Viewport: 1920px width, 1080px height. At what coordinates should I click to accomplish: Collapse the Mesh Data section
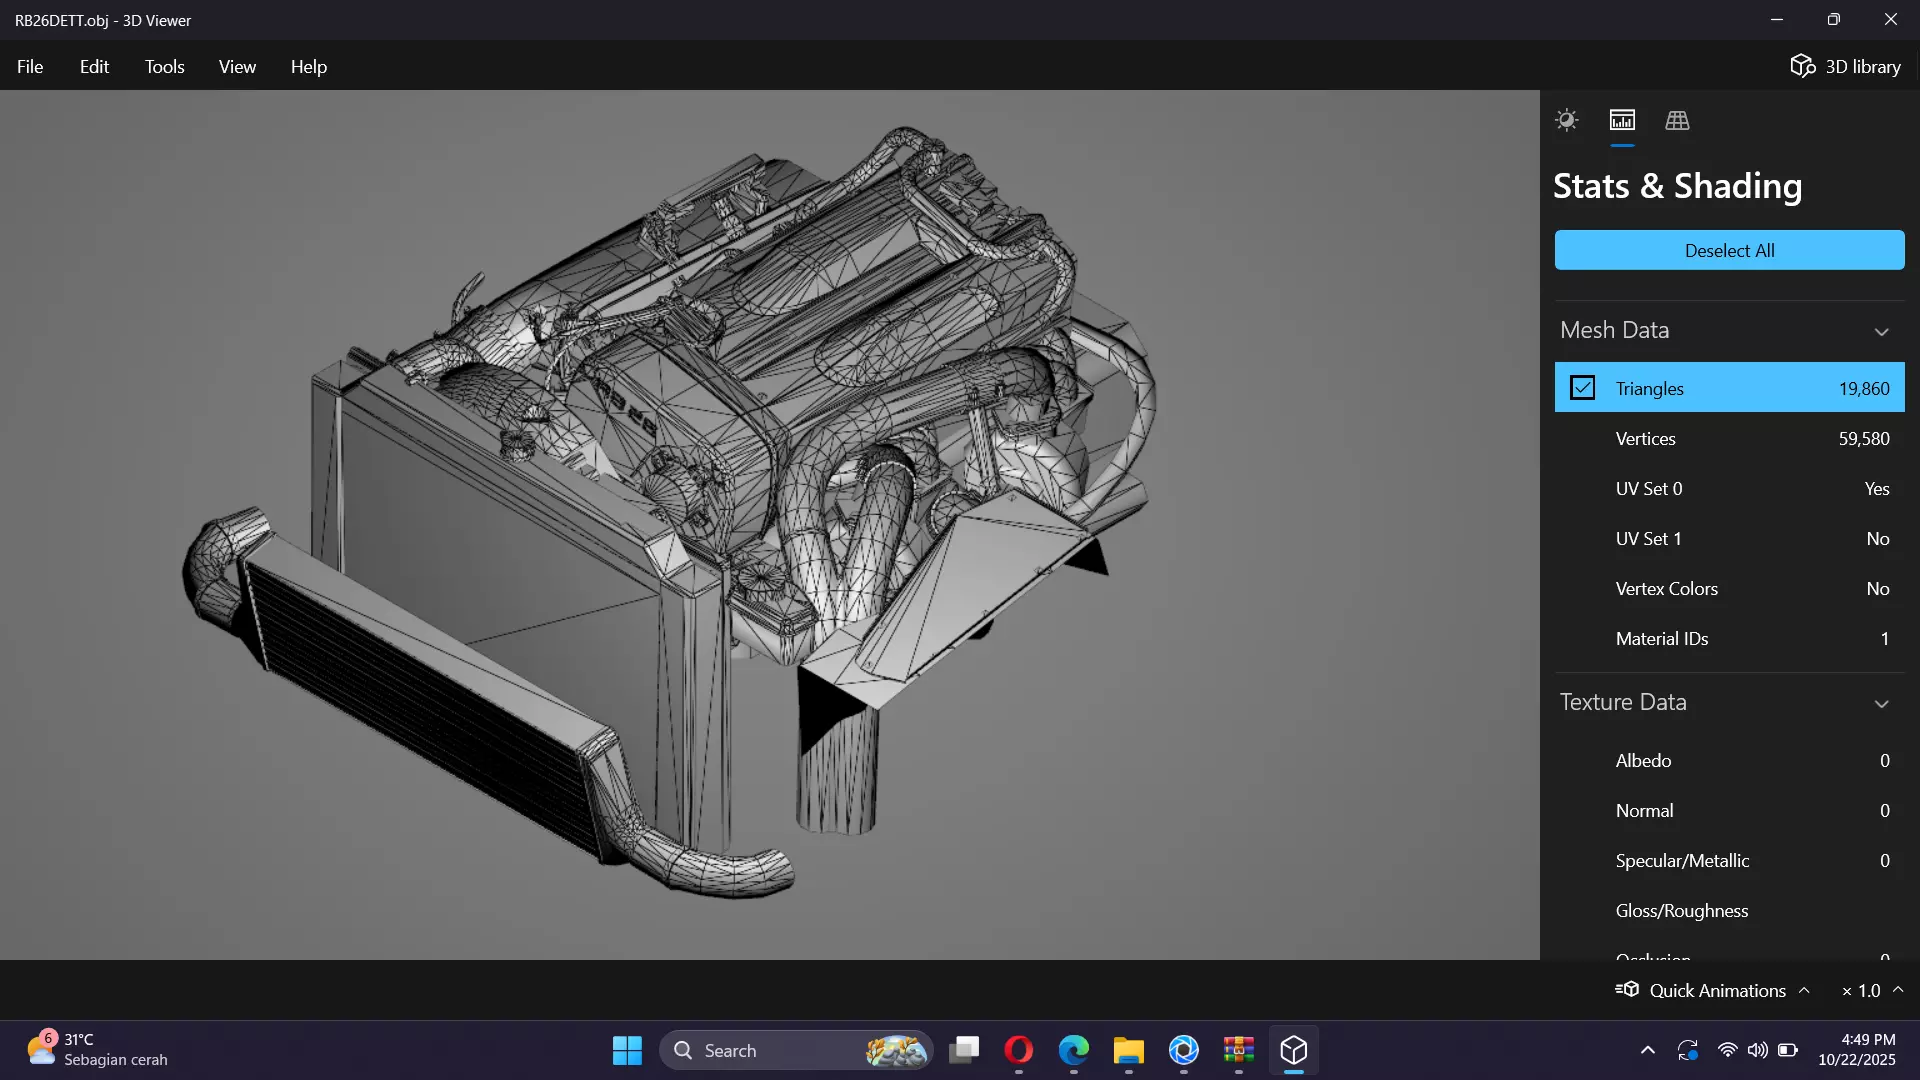coord(1881,331)
